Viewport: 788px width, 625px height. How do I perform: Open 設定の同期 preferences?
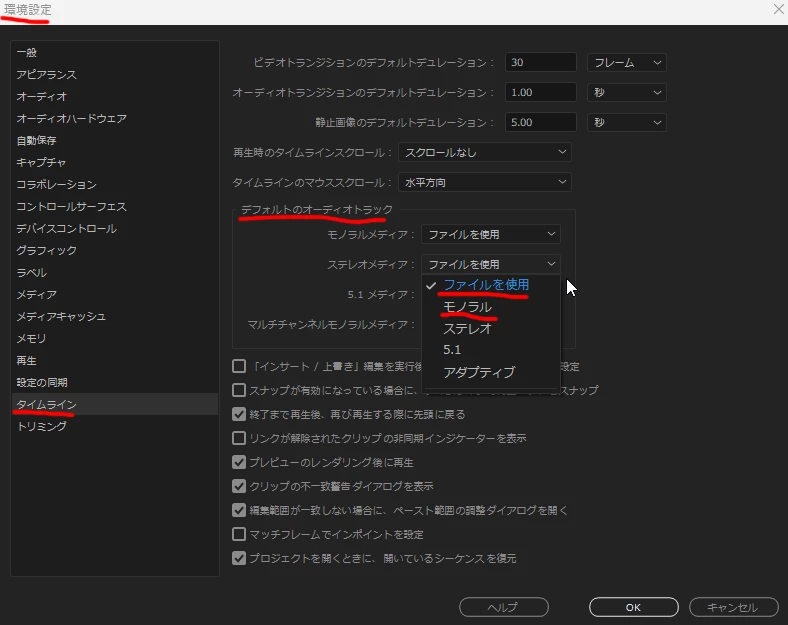click(x=42, y=382)
